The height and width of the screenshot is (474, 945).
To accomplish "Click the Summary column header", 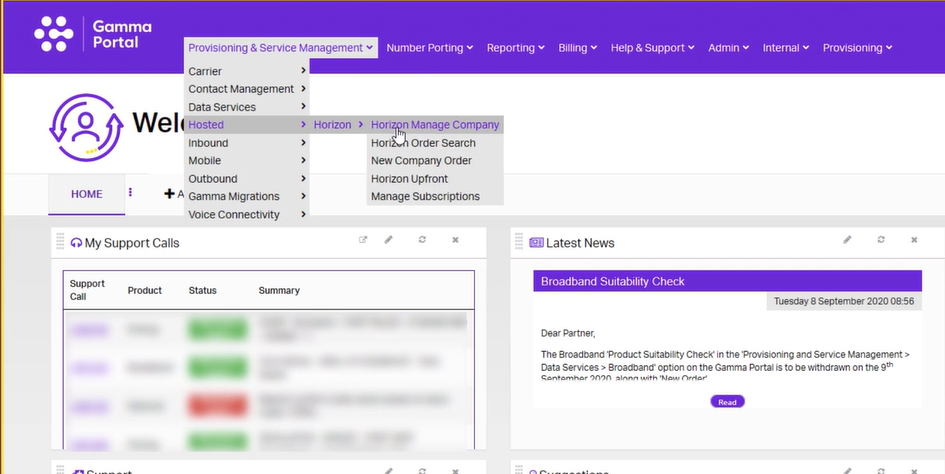I will [x=279, y=290].
